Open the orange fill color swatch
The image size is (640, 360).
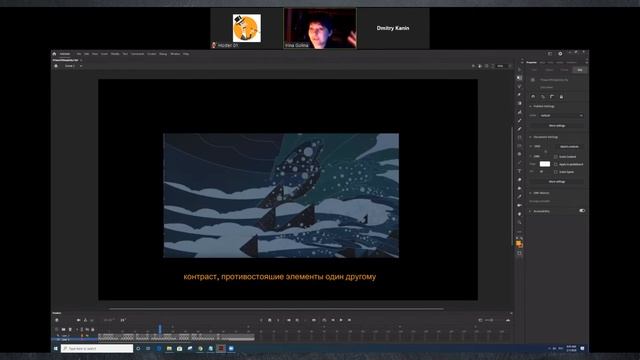[519, 244]
